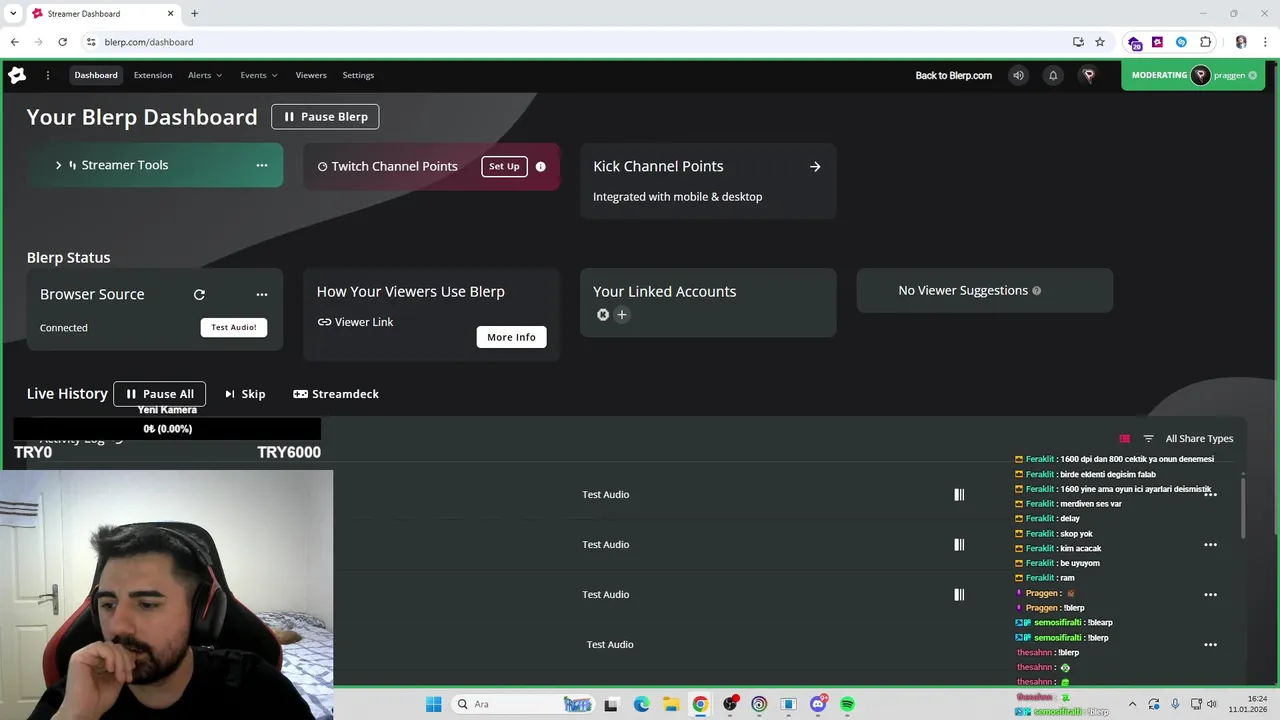Click the Test Audio! button
The height and width of the screenshot is (720, 1280).
[x=234, y=327]
